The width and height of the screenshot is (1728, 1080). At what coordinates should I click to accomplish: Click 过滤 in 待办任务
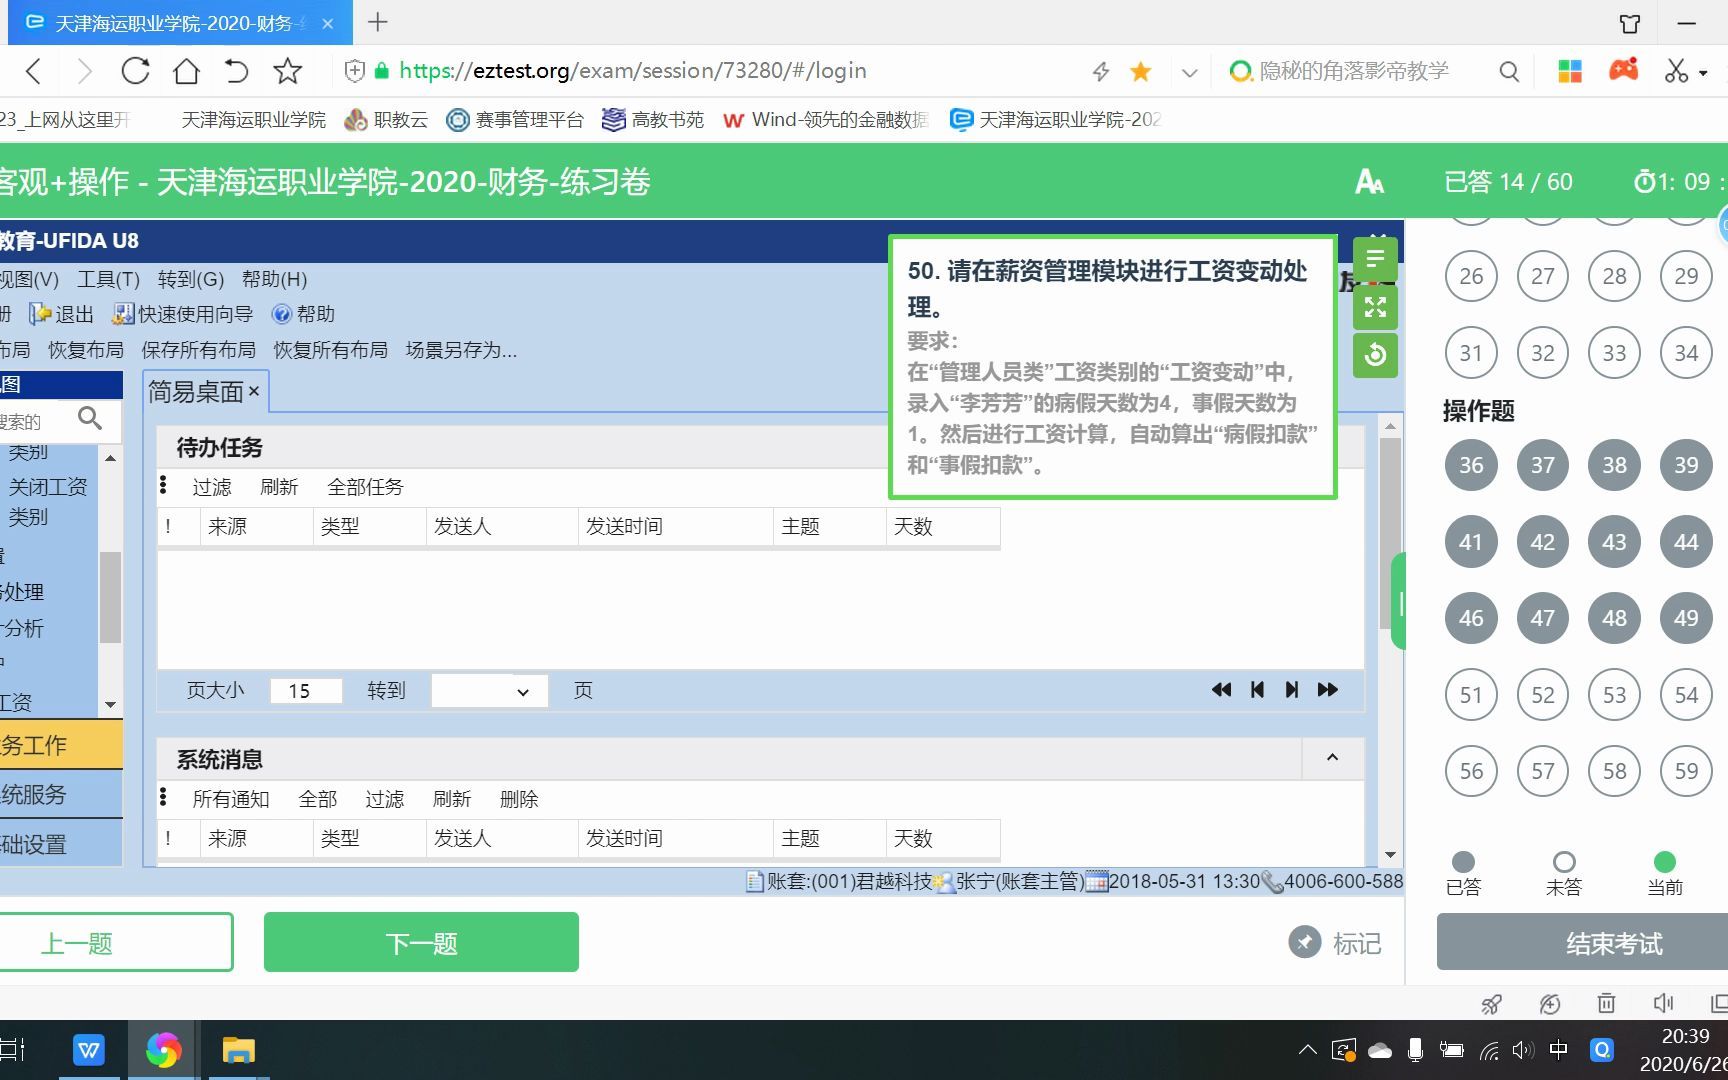211,487
